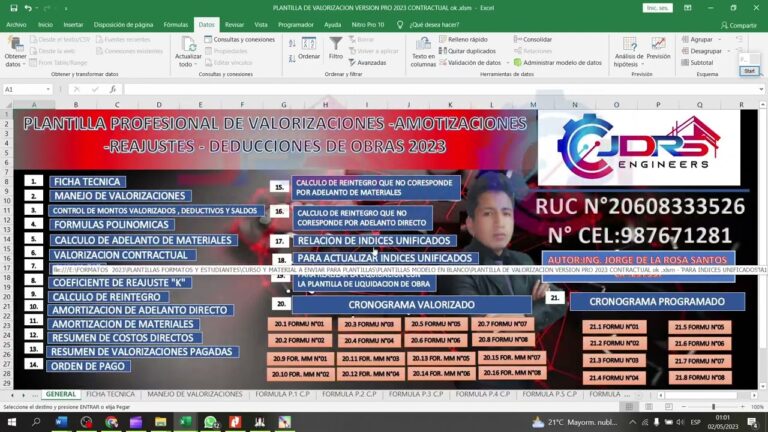Open the Fórmulas ribbon tab
The height and width of the screenshot is (432, 768).
tap(175, 24)
